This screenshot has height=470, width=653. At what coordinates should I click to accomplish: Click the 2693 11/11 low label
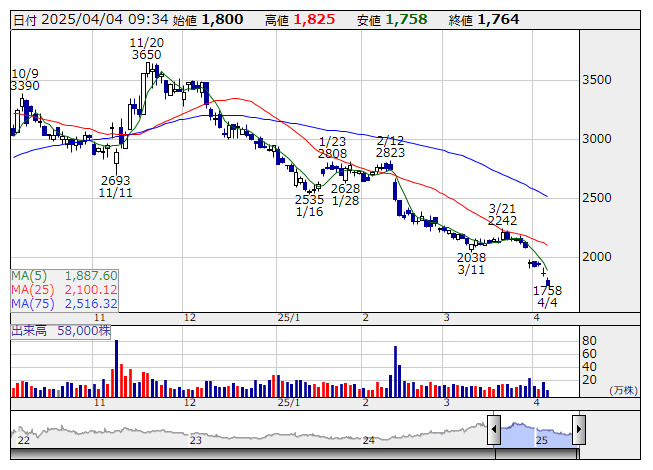[115, 187]
